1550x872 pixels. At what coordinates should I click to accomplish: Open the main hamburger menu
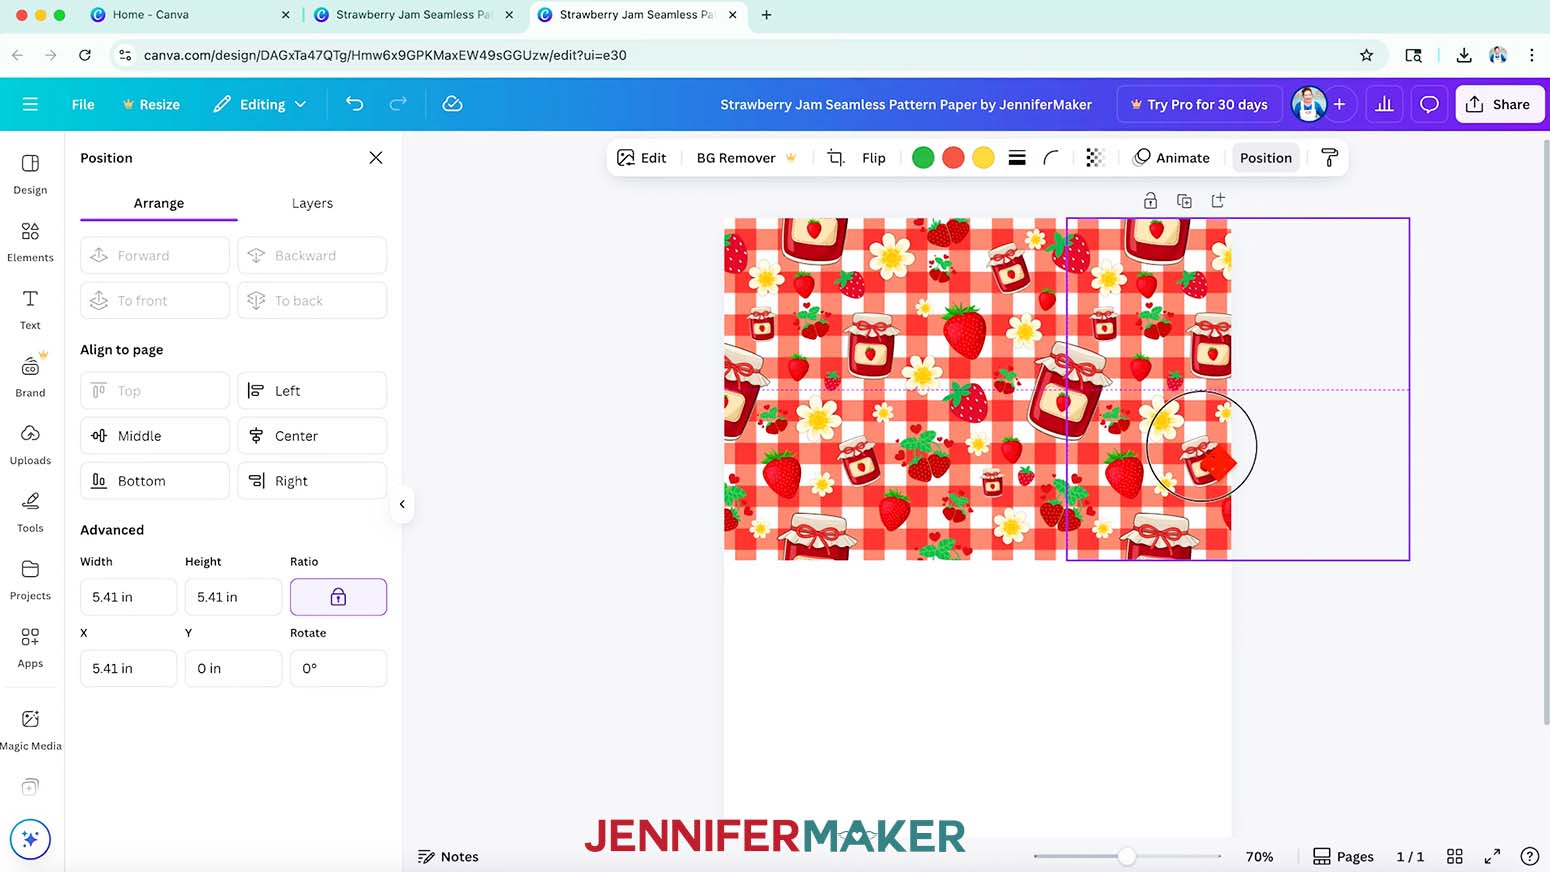(x=30, y=104)
